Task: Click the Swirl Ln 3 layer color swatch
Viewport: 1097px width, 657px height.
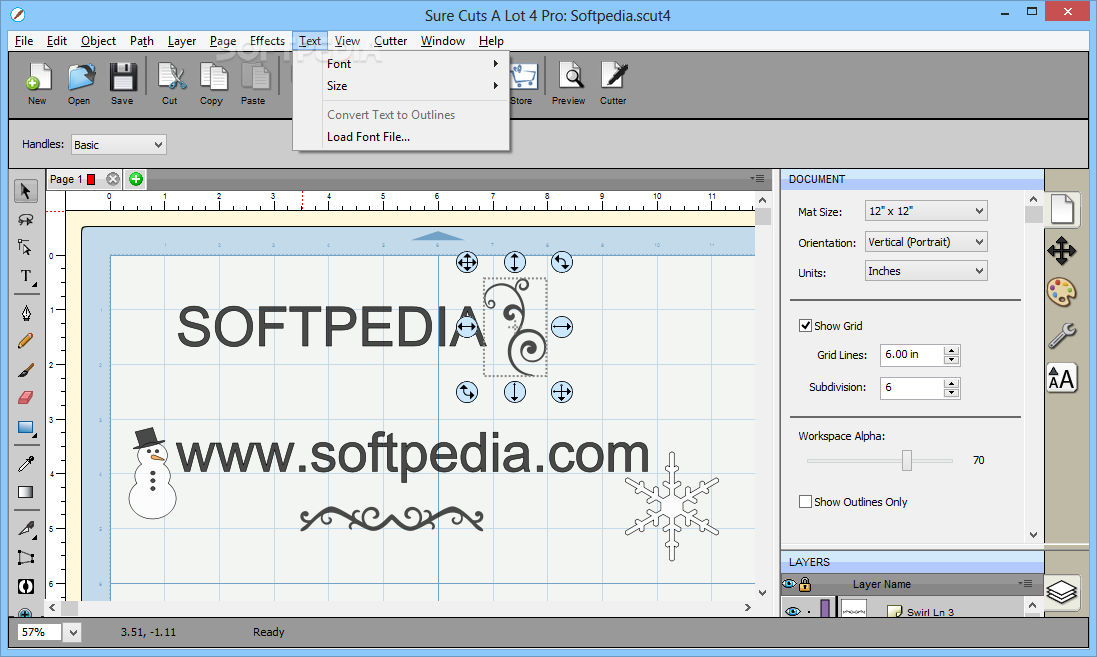Action: 826,608
